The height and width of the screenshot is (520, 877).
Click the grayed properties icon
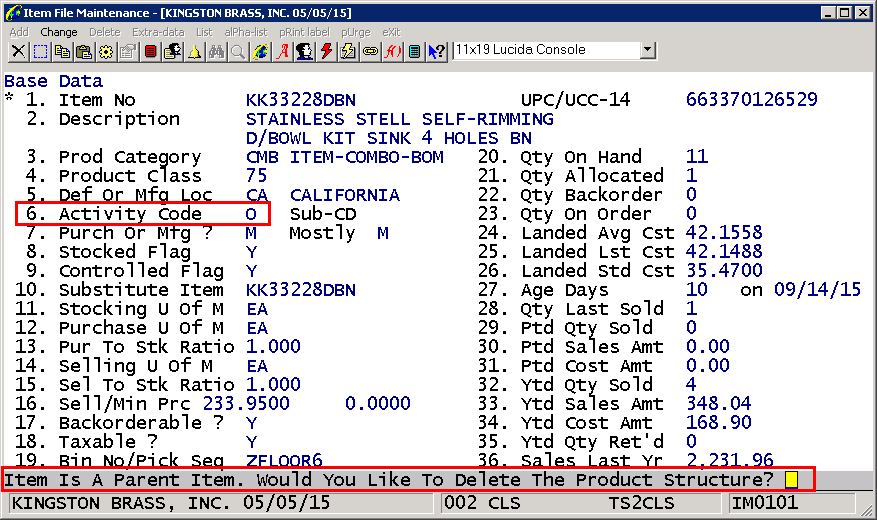[128, 52]
